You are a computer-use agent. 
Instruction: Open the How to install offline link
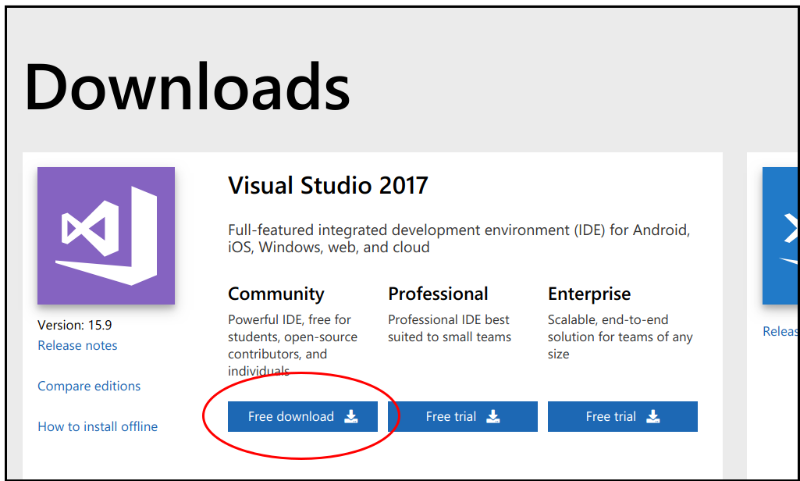coord(97,427)
